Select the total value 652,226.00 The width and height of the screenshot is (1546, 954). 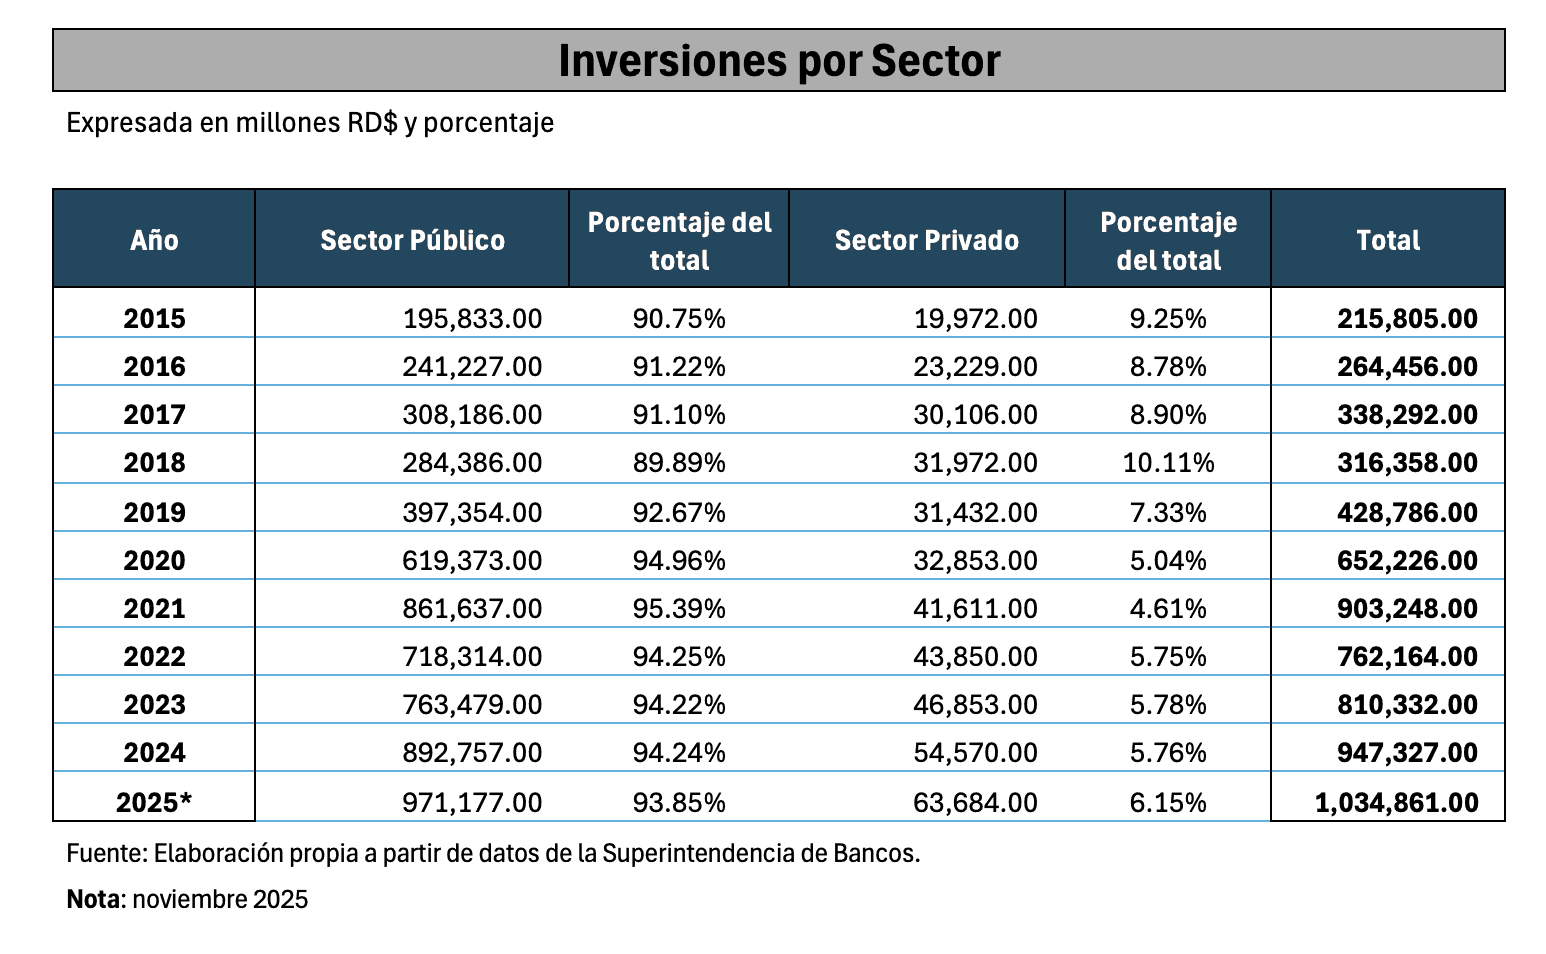pos(1407,561)
